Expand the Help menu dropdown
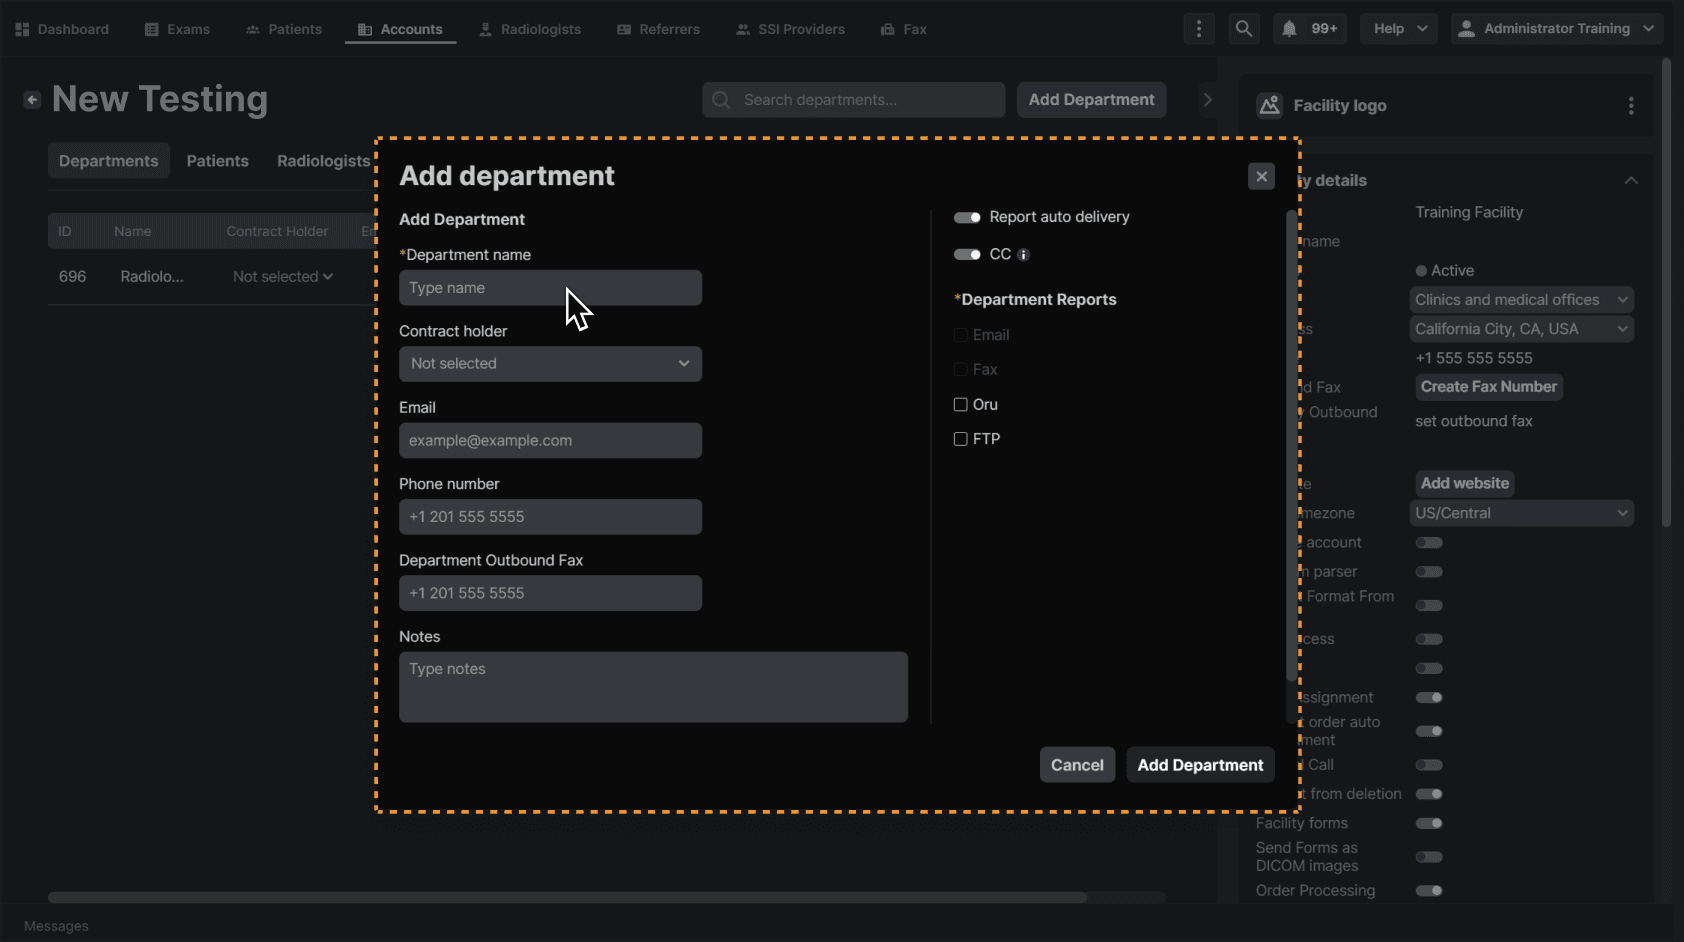 tap(1398, 29)
